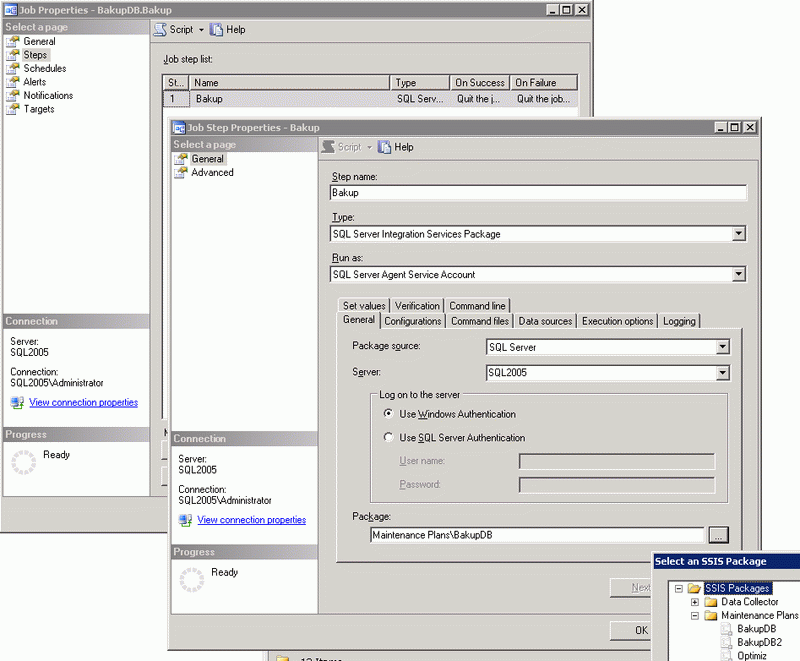The image size is (800, 661).
Task: Open the Script icon in Job Properties toolbar
Action: coord(160,30)
